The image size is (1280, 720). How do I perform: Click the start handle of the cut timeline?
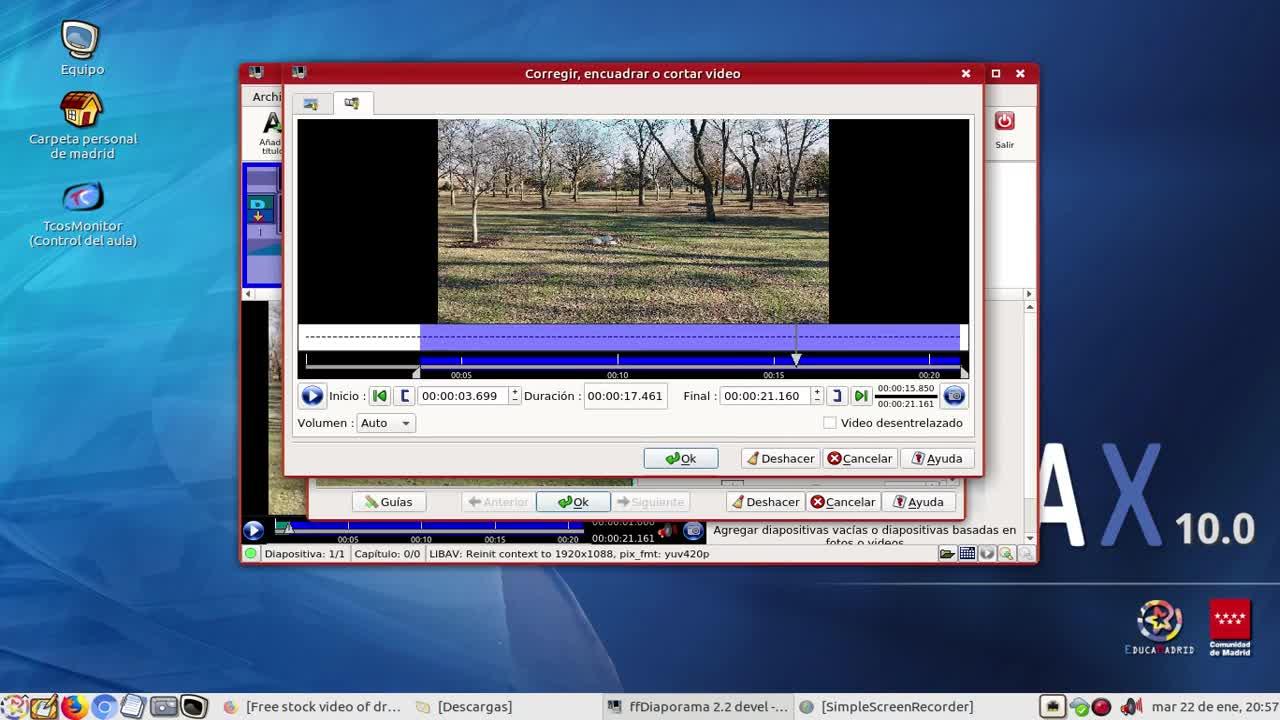417,372
